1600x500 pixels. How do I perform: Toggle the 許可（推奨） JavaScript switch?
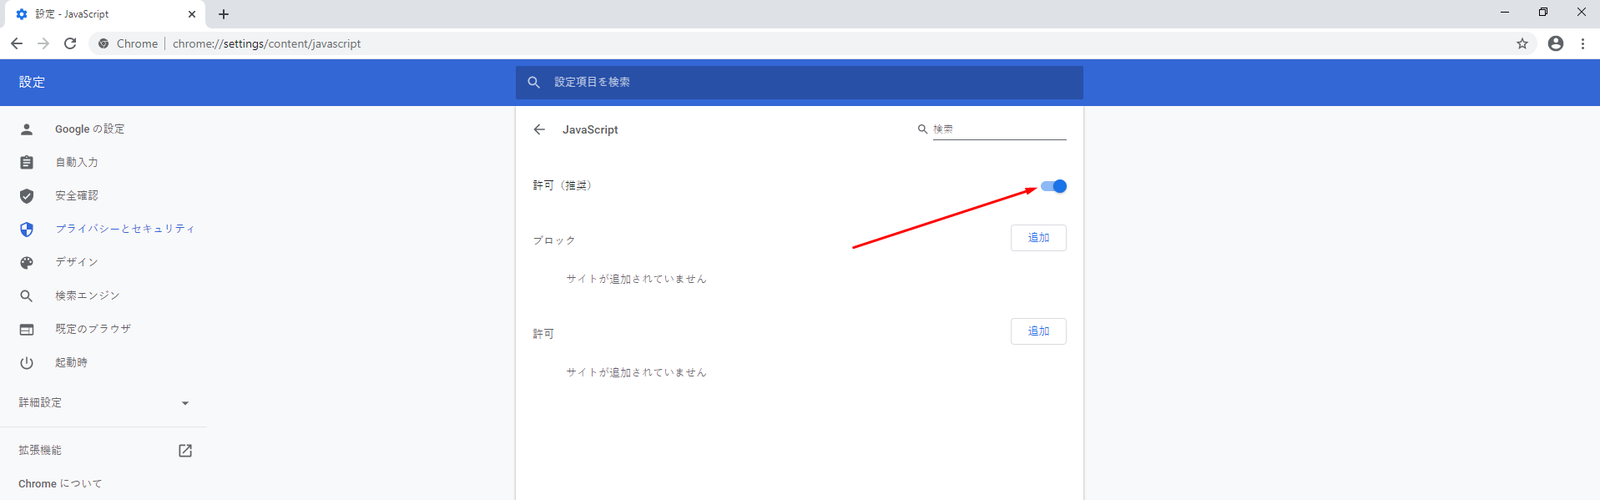1053,186
